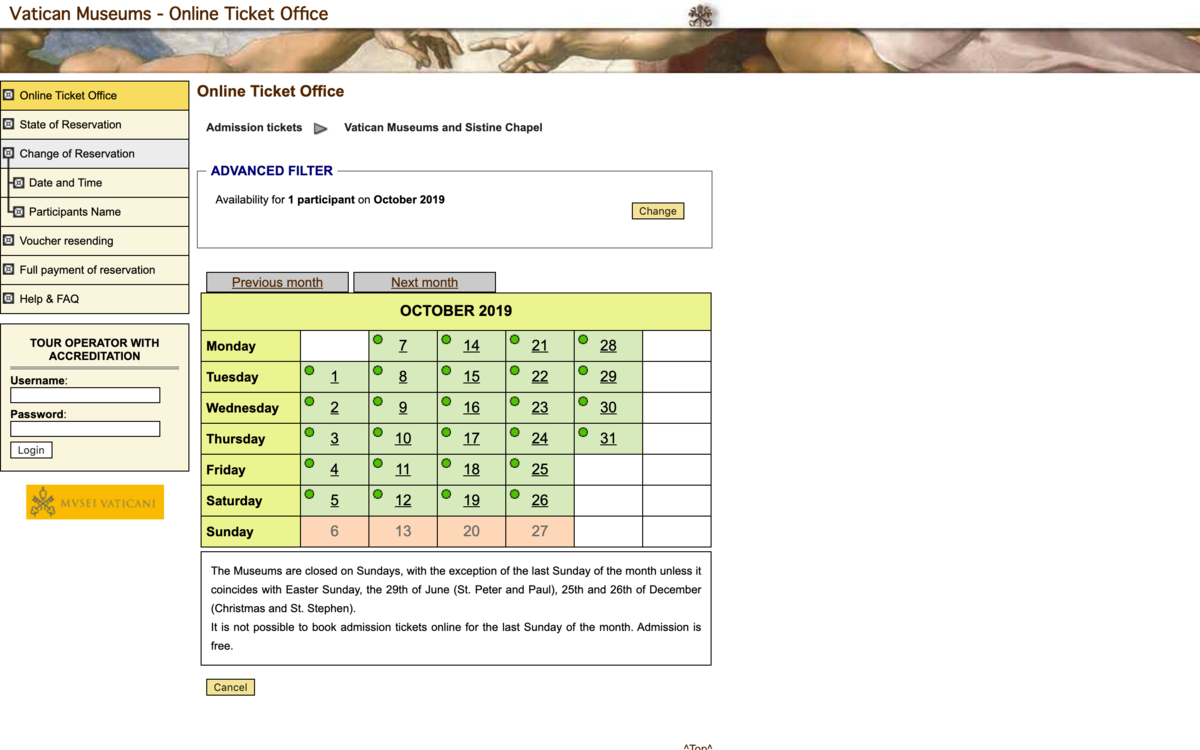Click the Change filter button

pos(658,211)
